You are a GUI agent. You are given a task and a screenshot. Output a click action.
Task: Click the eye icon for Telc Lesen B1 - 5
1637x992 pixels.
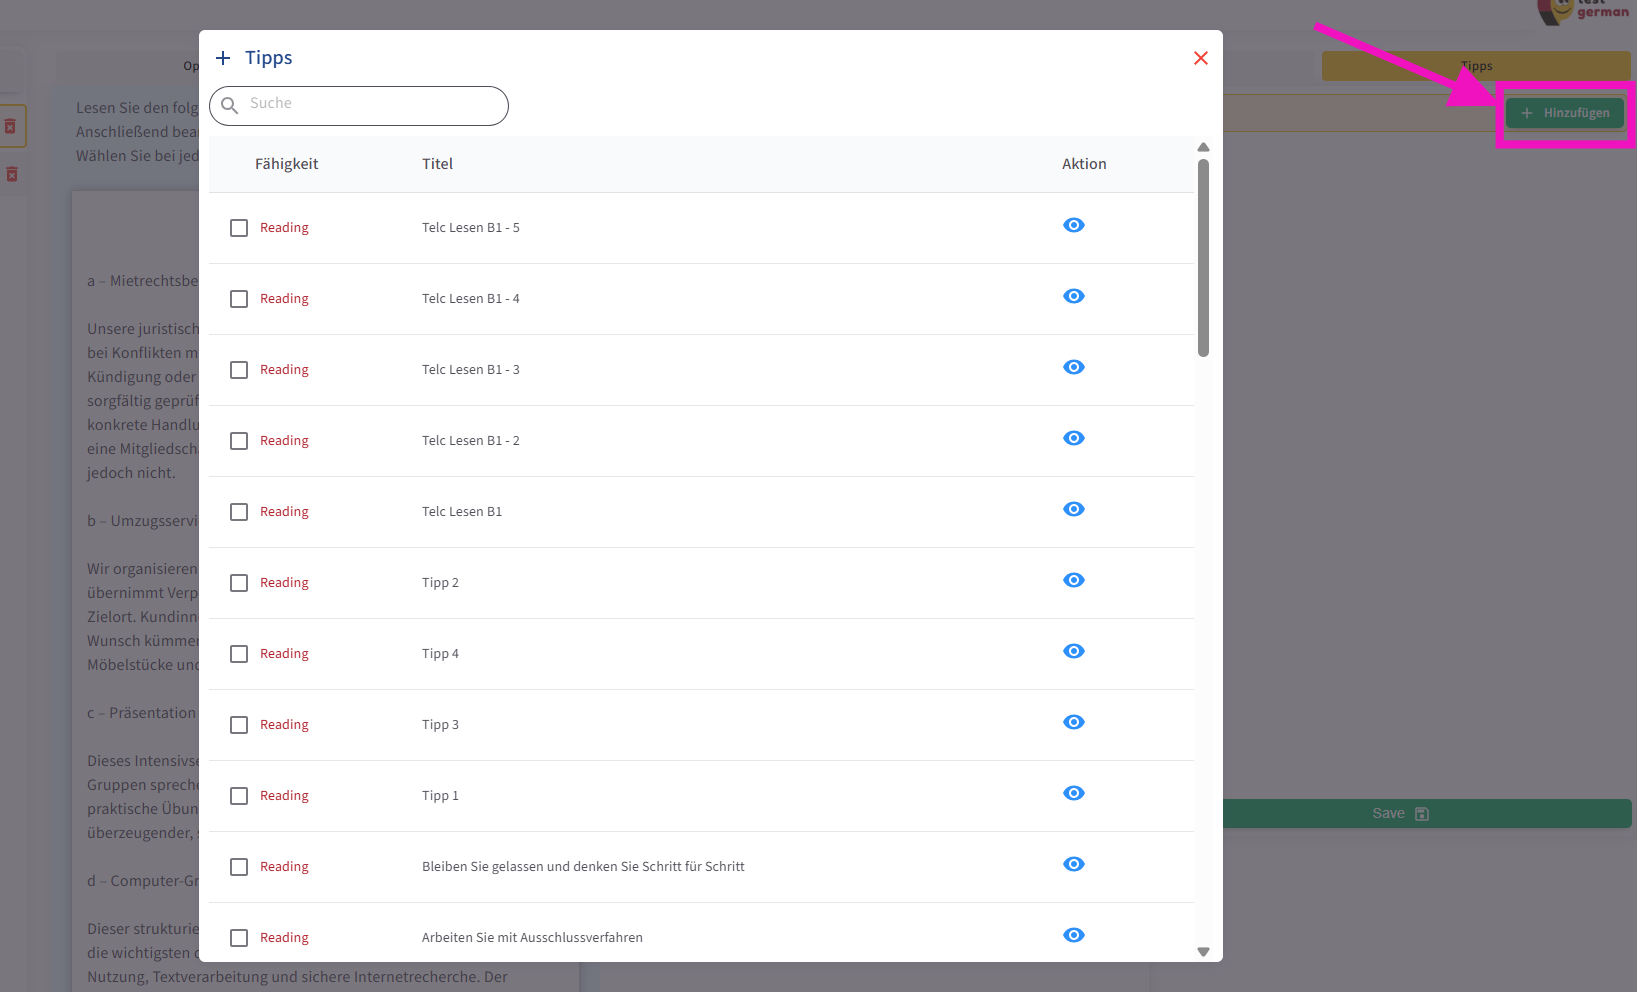(x=1073, y=225)
